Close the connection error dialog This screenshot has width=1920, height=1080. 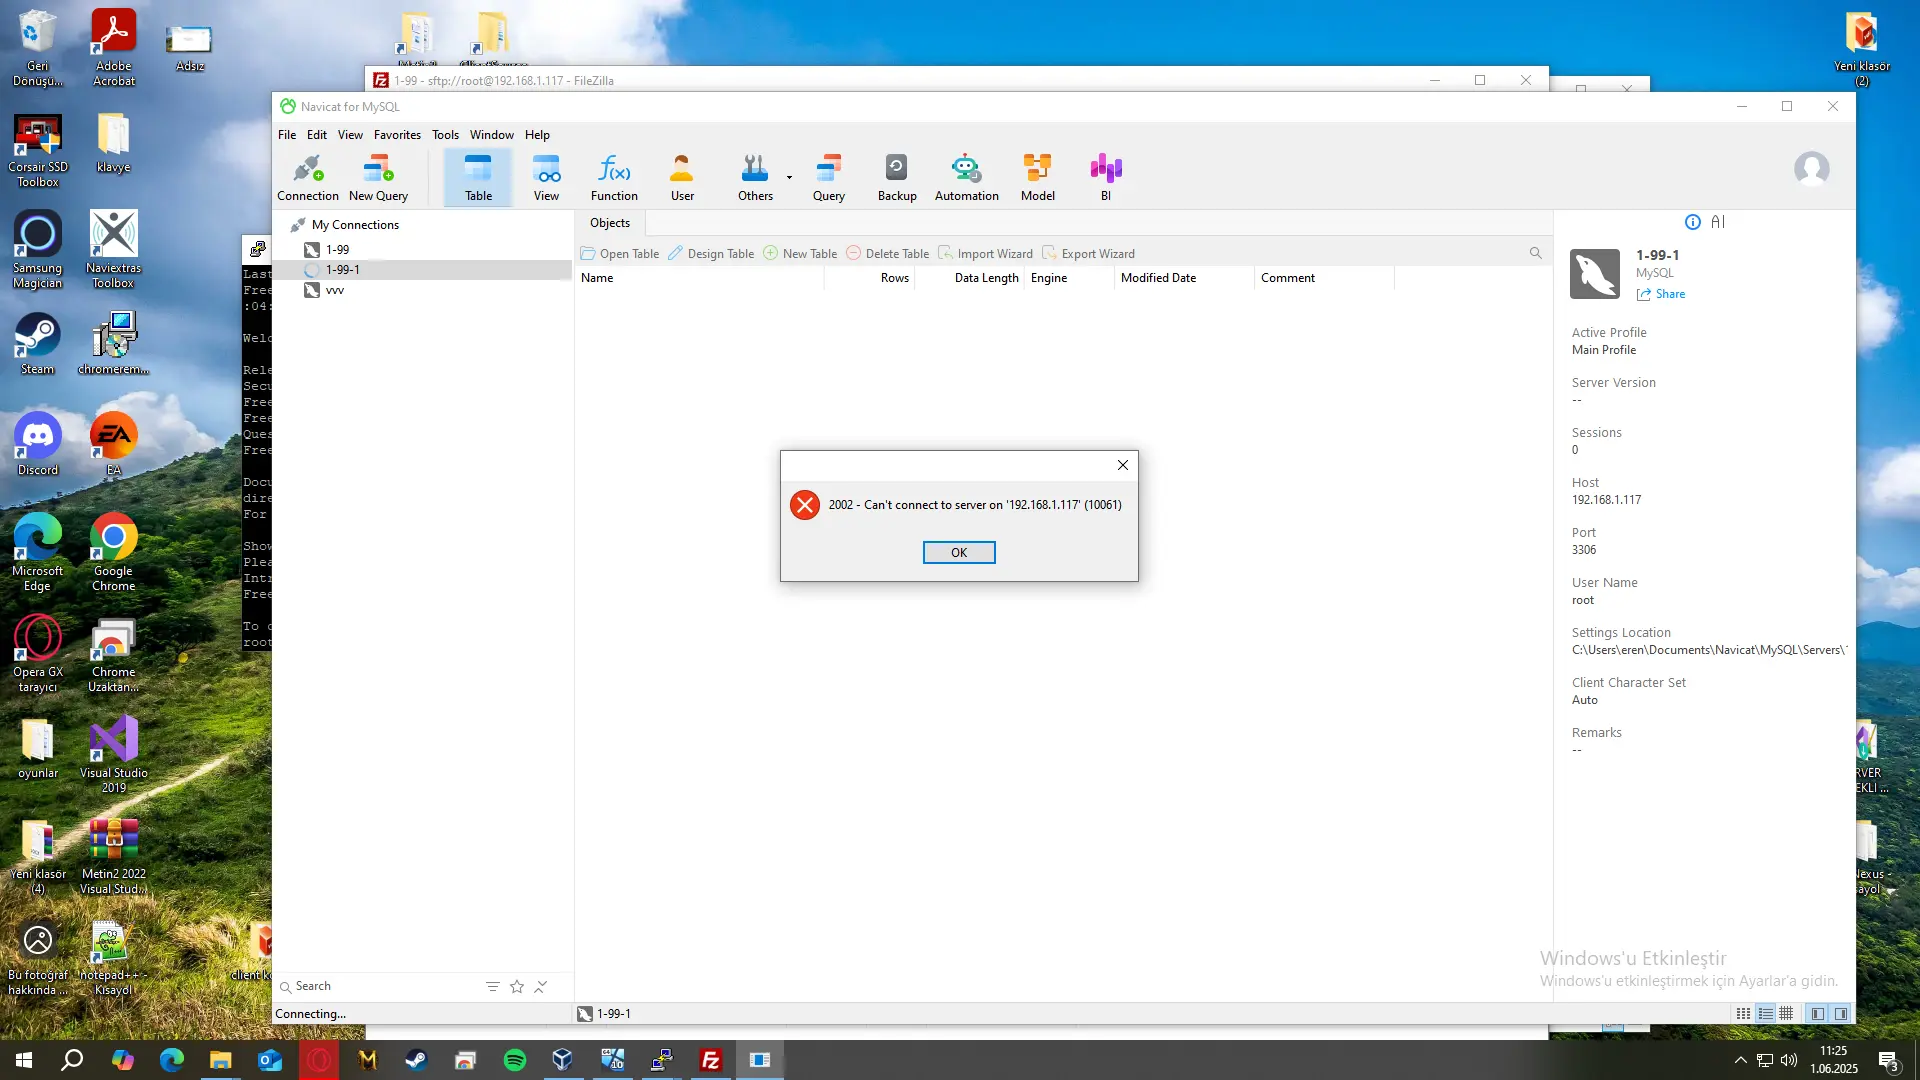(1123, 465)
